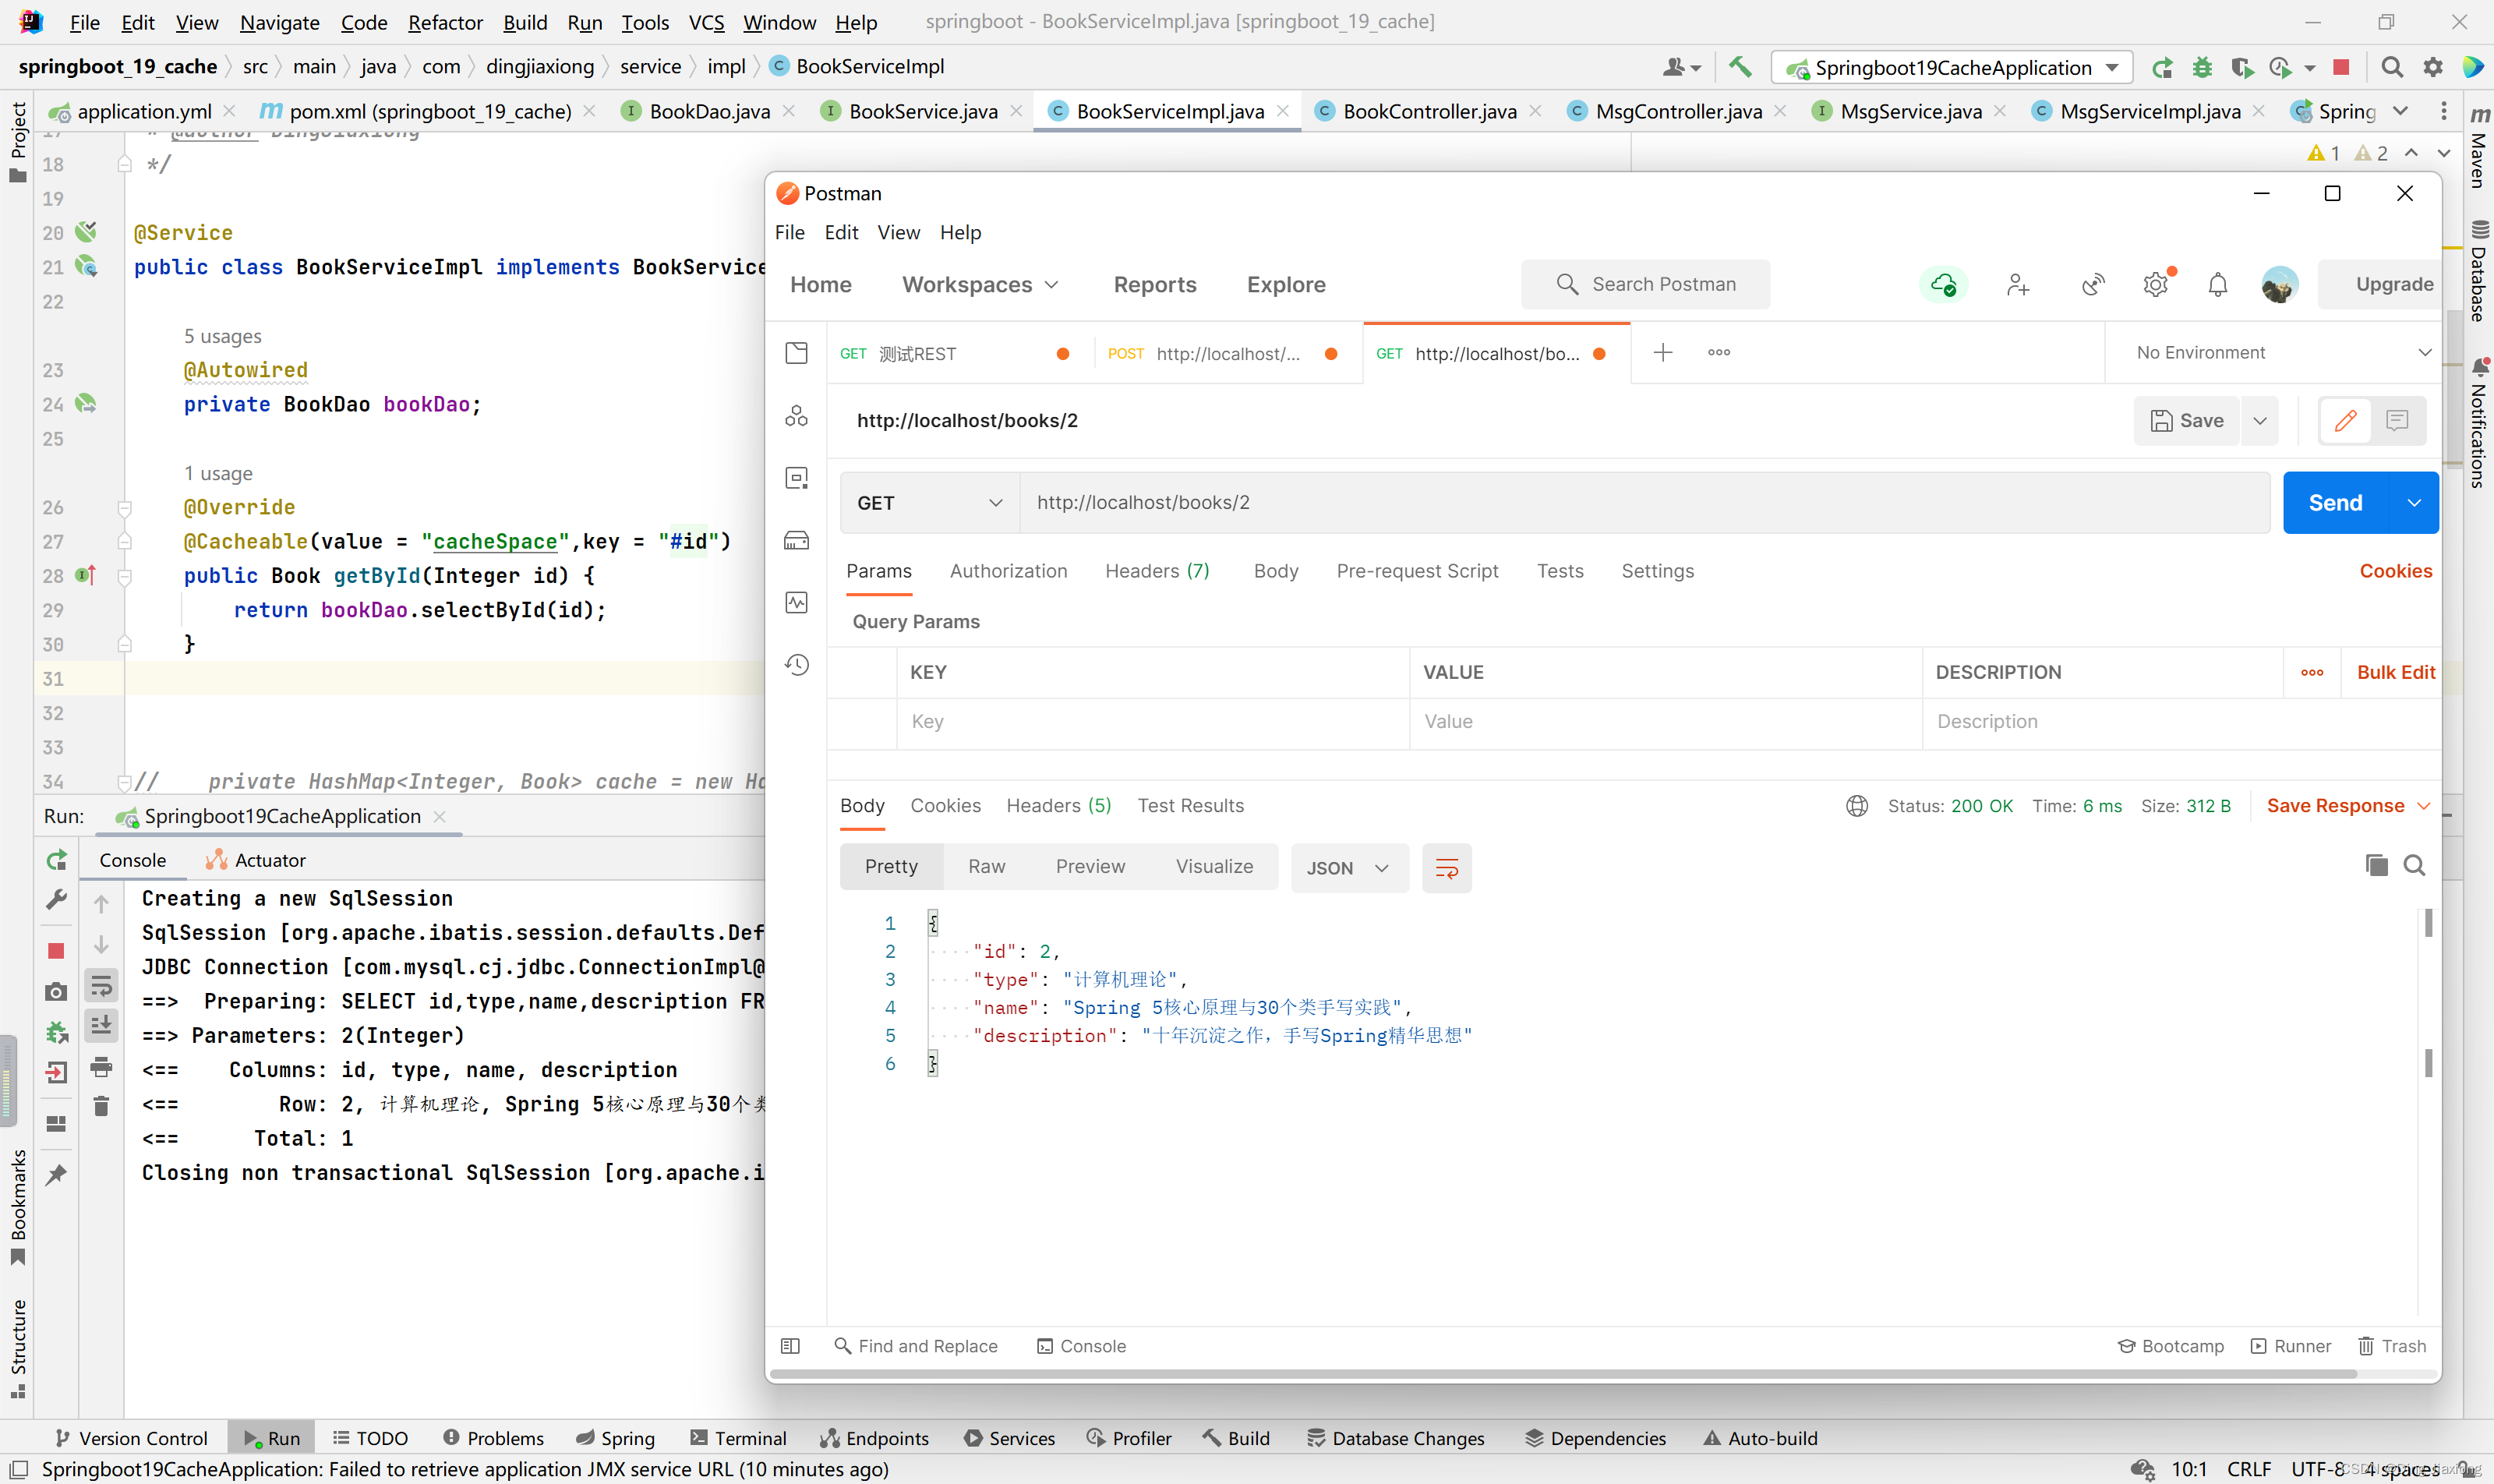Screen dimensions: 2494x1484
Task: Toggle Postman sidebar bottom-left icon
Action: point(790,1347)
